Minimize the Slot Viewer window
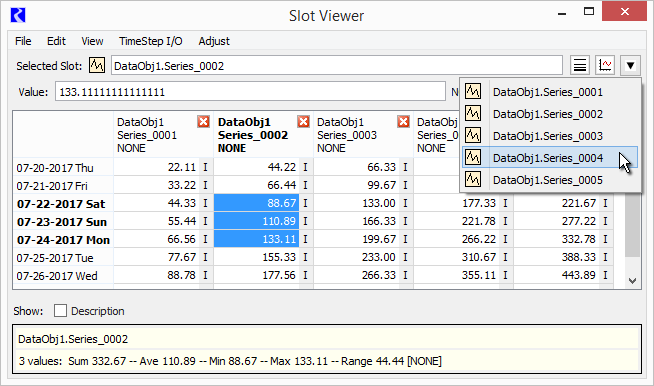This screenshot has width=654, height=386. [x=562, y=13]
